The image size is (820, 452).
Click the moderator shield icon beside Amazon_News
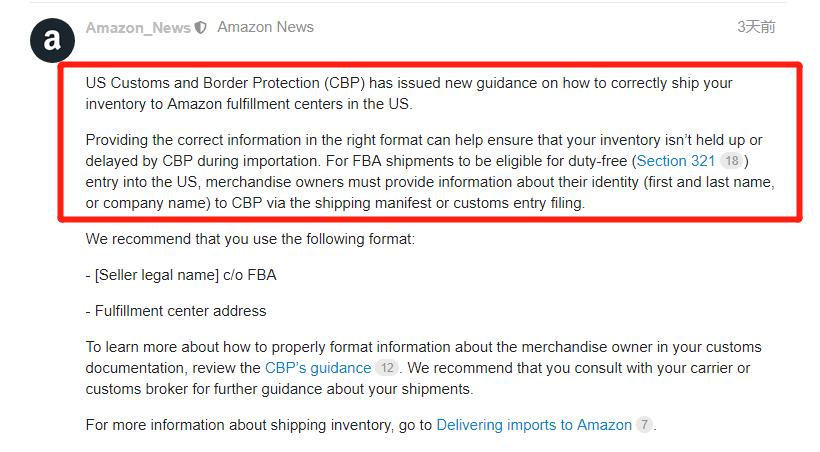(x=201, y=28)
